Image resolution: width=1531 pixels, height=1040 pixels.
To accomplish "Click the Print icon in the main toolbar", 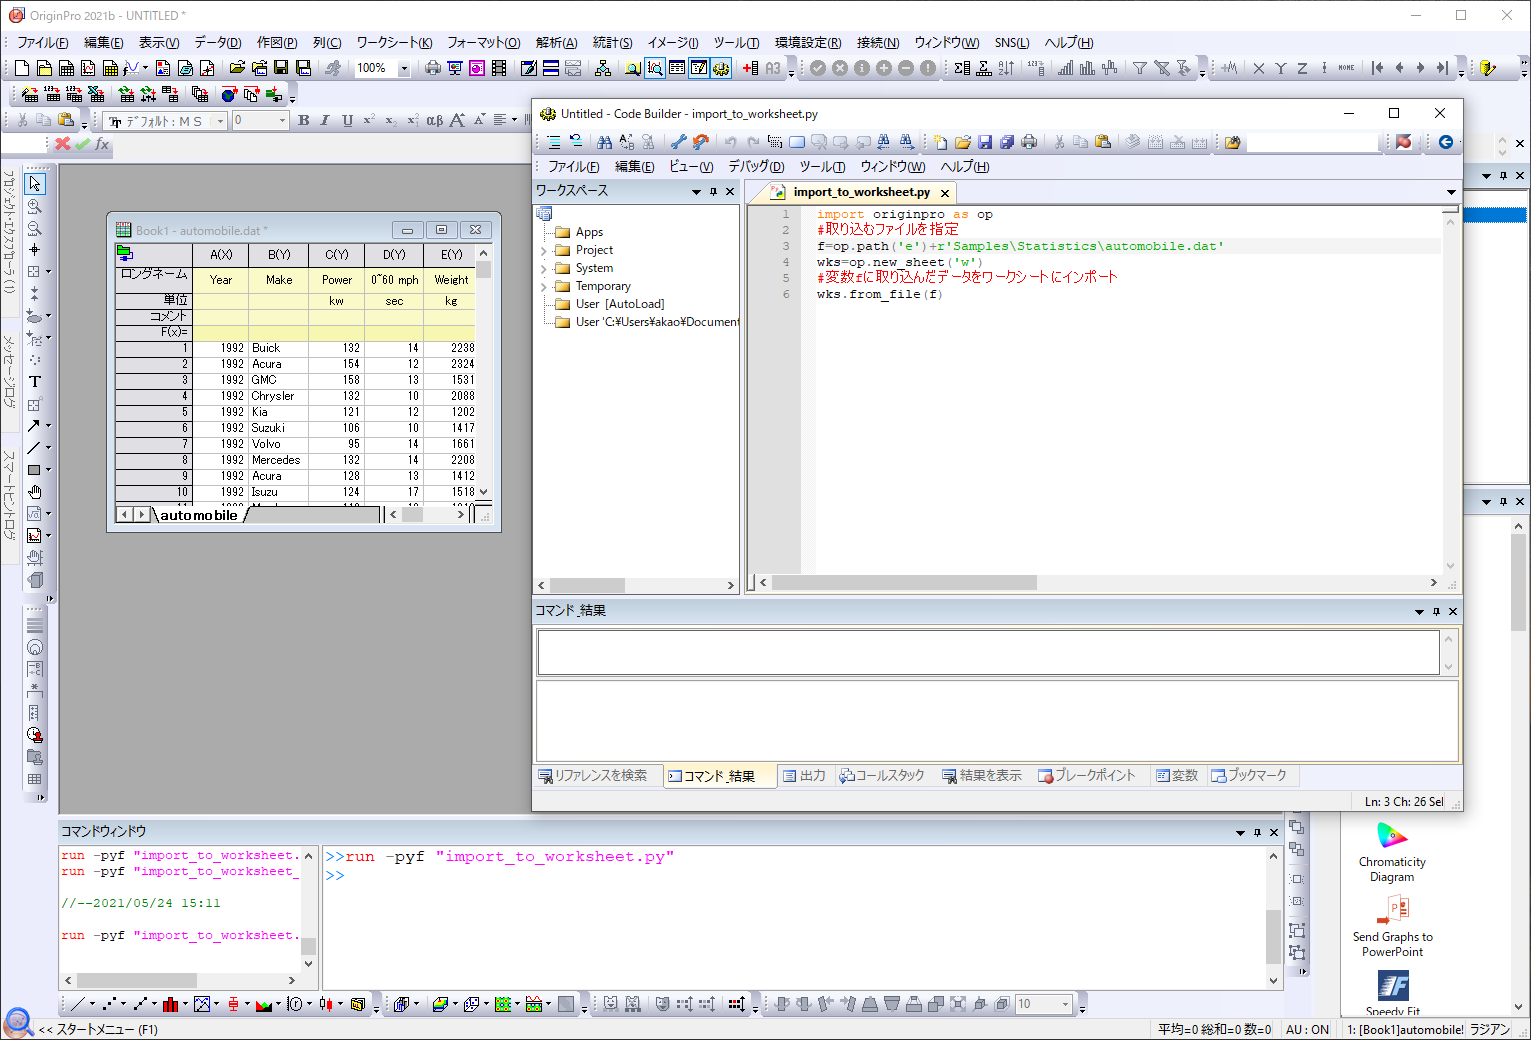I will [x=433, y=68].
